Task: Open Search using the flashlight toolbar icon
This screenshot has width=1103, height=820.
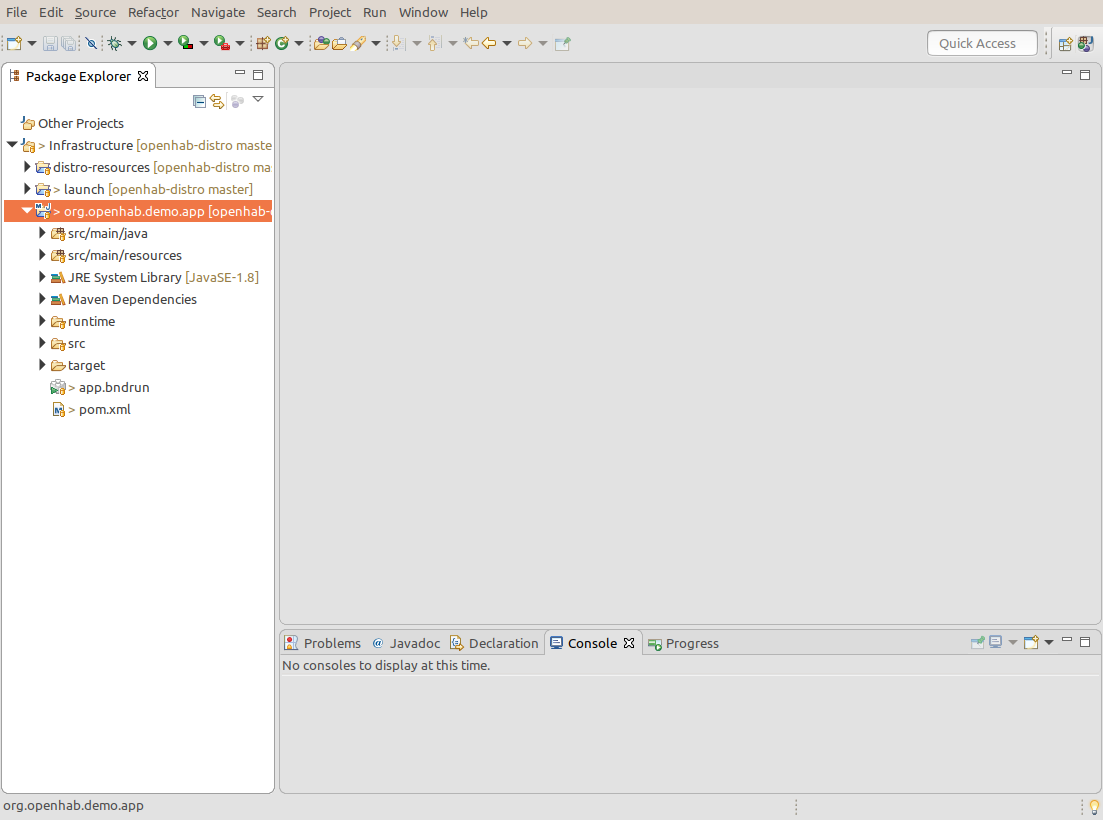Action: (358, 43)
